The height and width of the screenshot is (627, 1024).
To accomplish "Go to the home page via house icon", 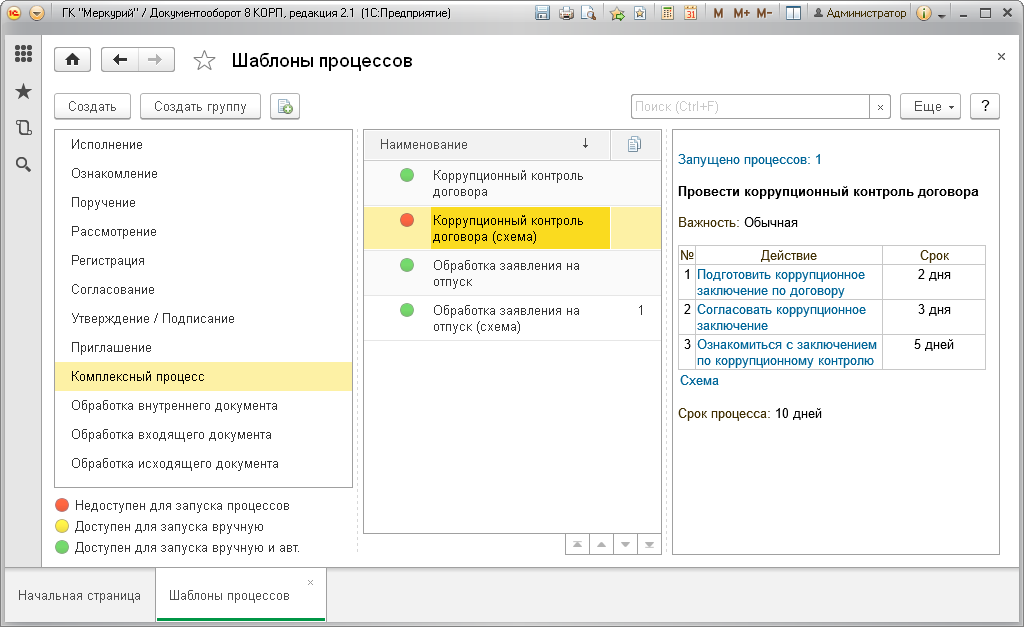I will (72, 60).
